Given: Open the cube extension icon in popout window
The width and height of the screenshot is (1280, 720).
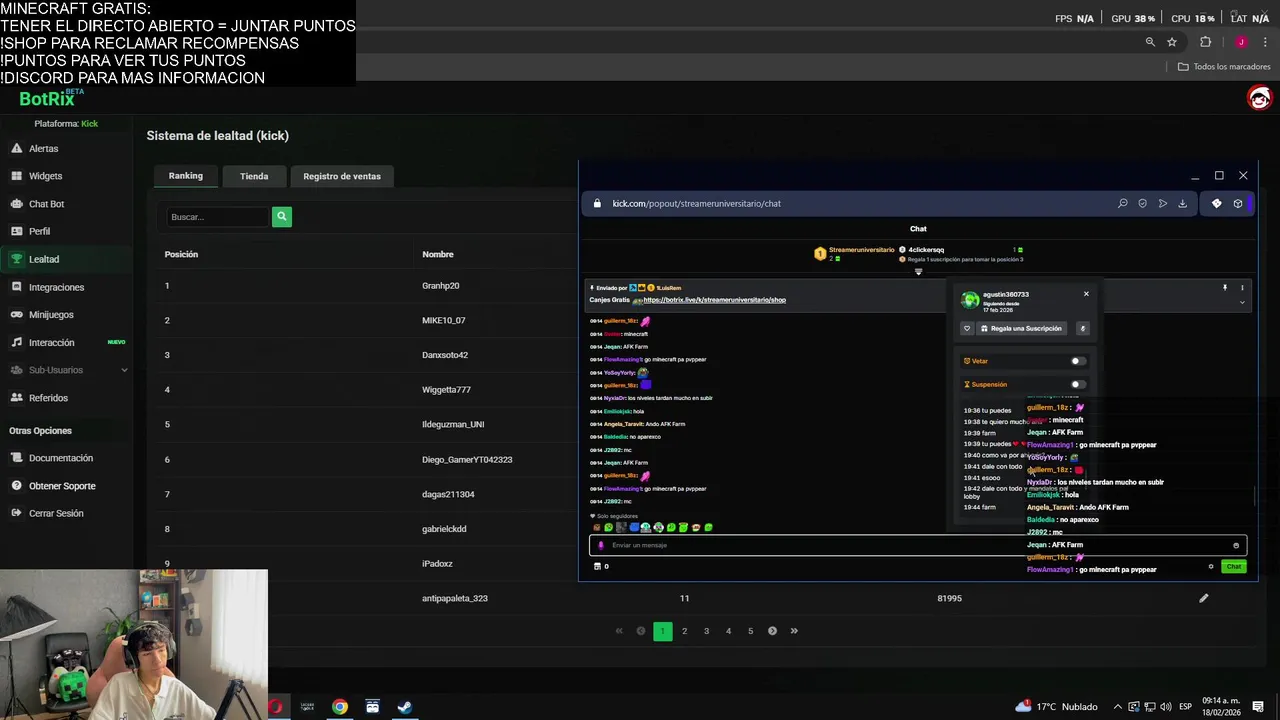Looking at the screenshot, I should pyautogui.click(x=1237, y=203).
